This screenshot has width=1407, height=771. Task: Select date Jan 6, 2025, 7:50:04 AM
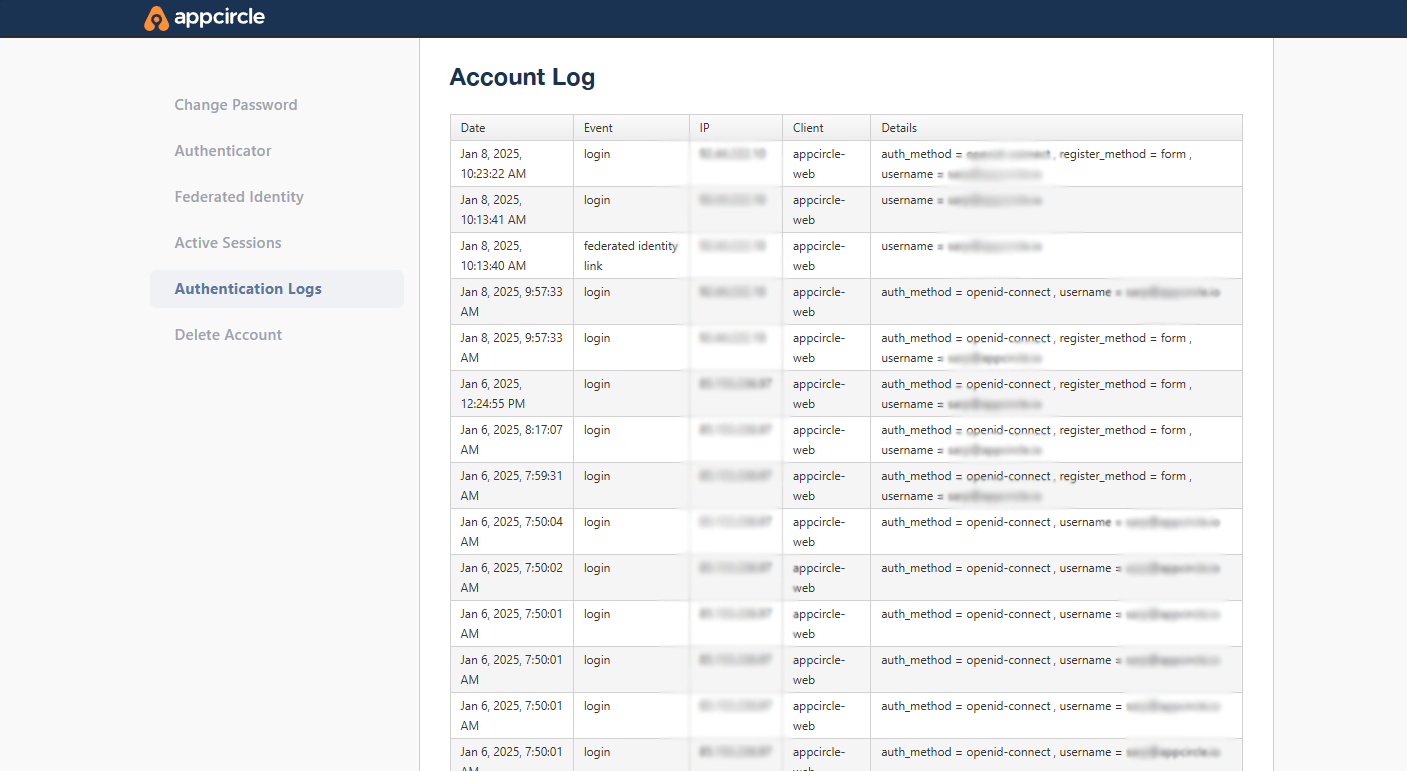(x=511, y=532)
